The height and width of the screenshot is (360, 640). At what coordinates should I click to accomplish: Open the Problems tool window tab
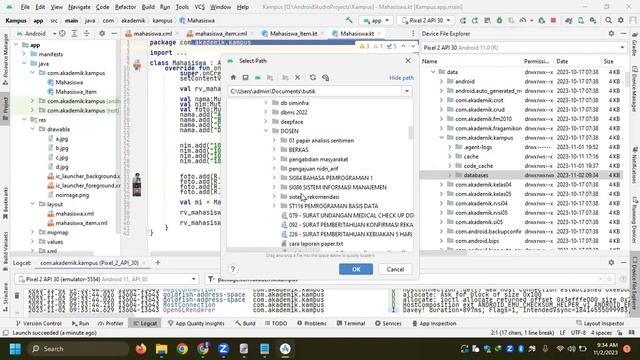point(311,323)
